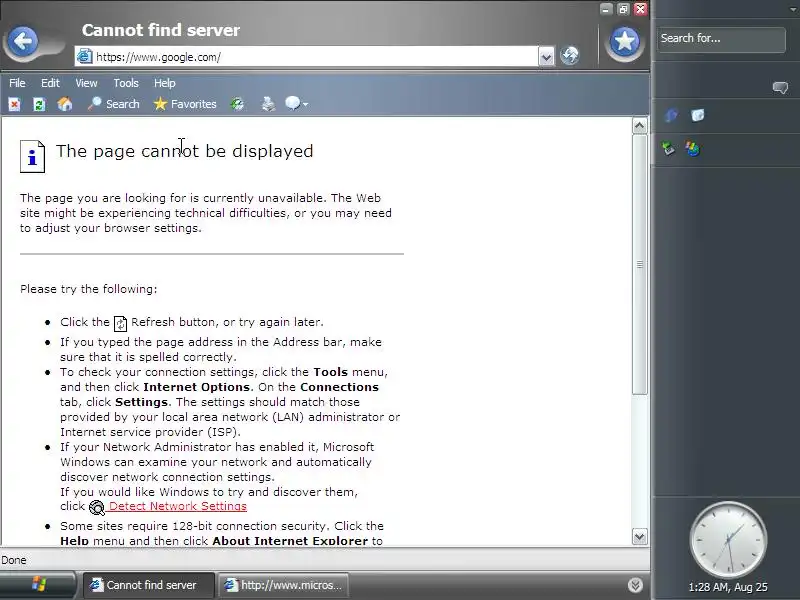Click the Please try the following: text
Image resolution: width=800 pixels, height=600 pixels.
(89, 289)
